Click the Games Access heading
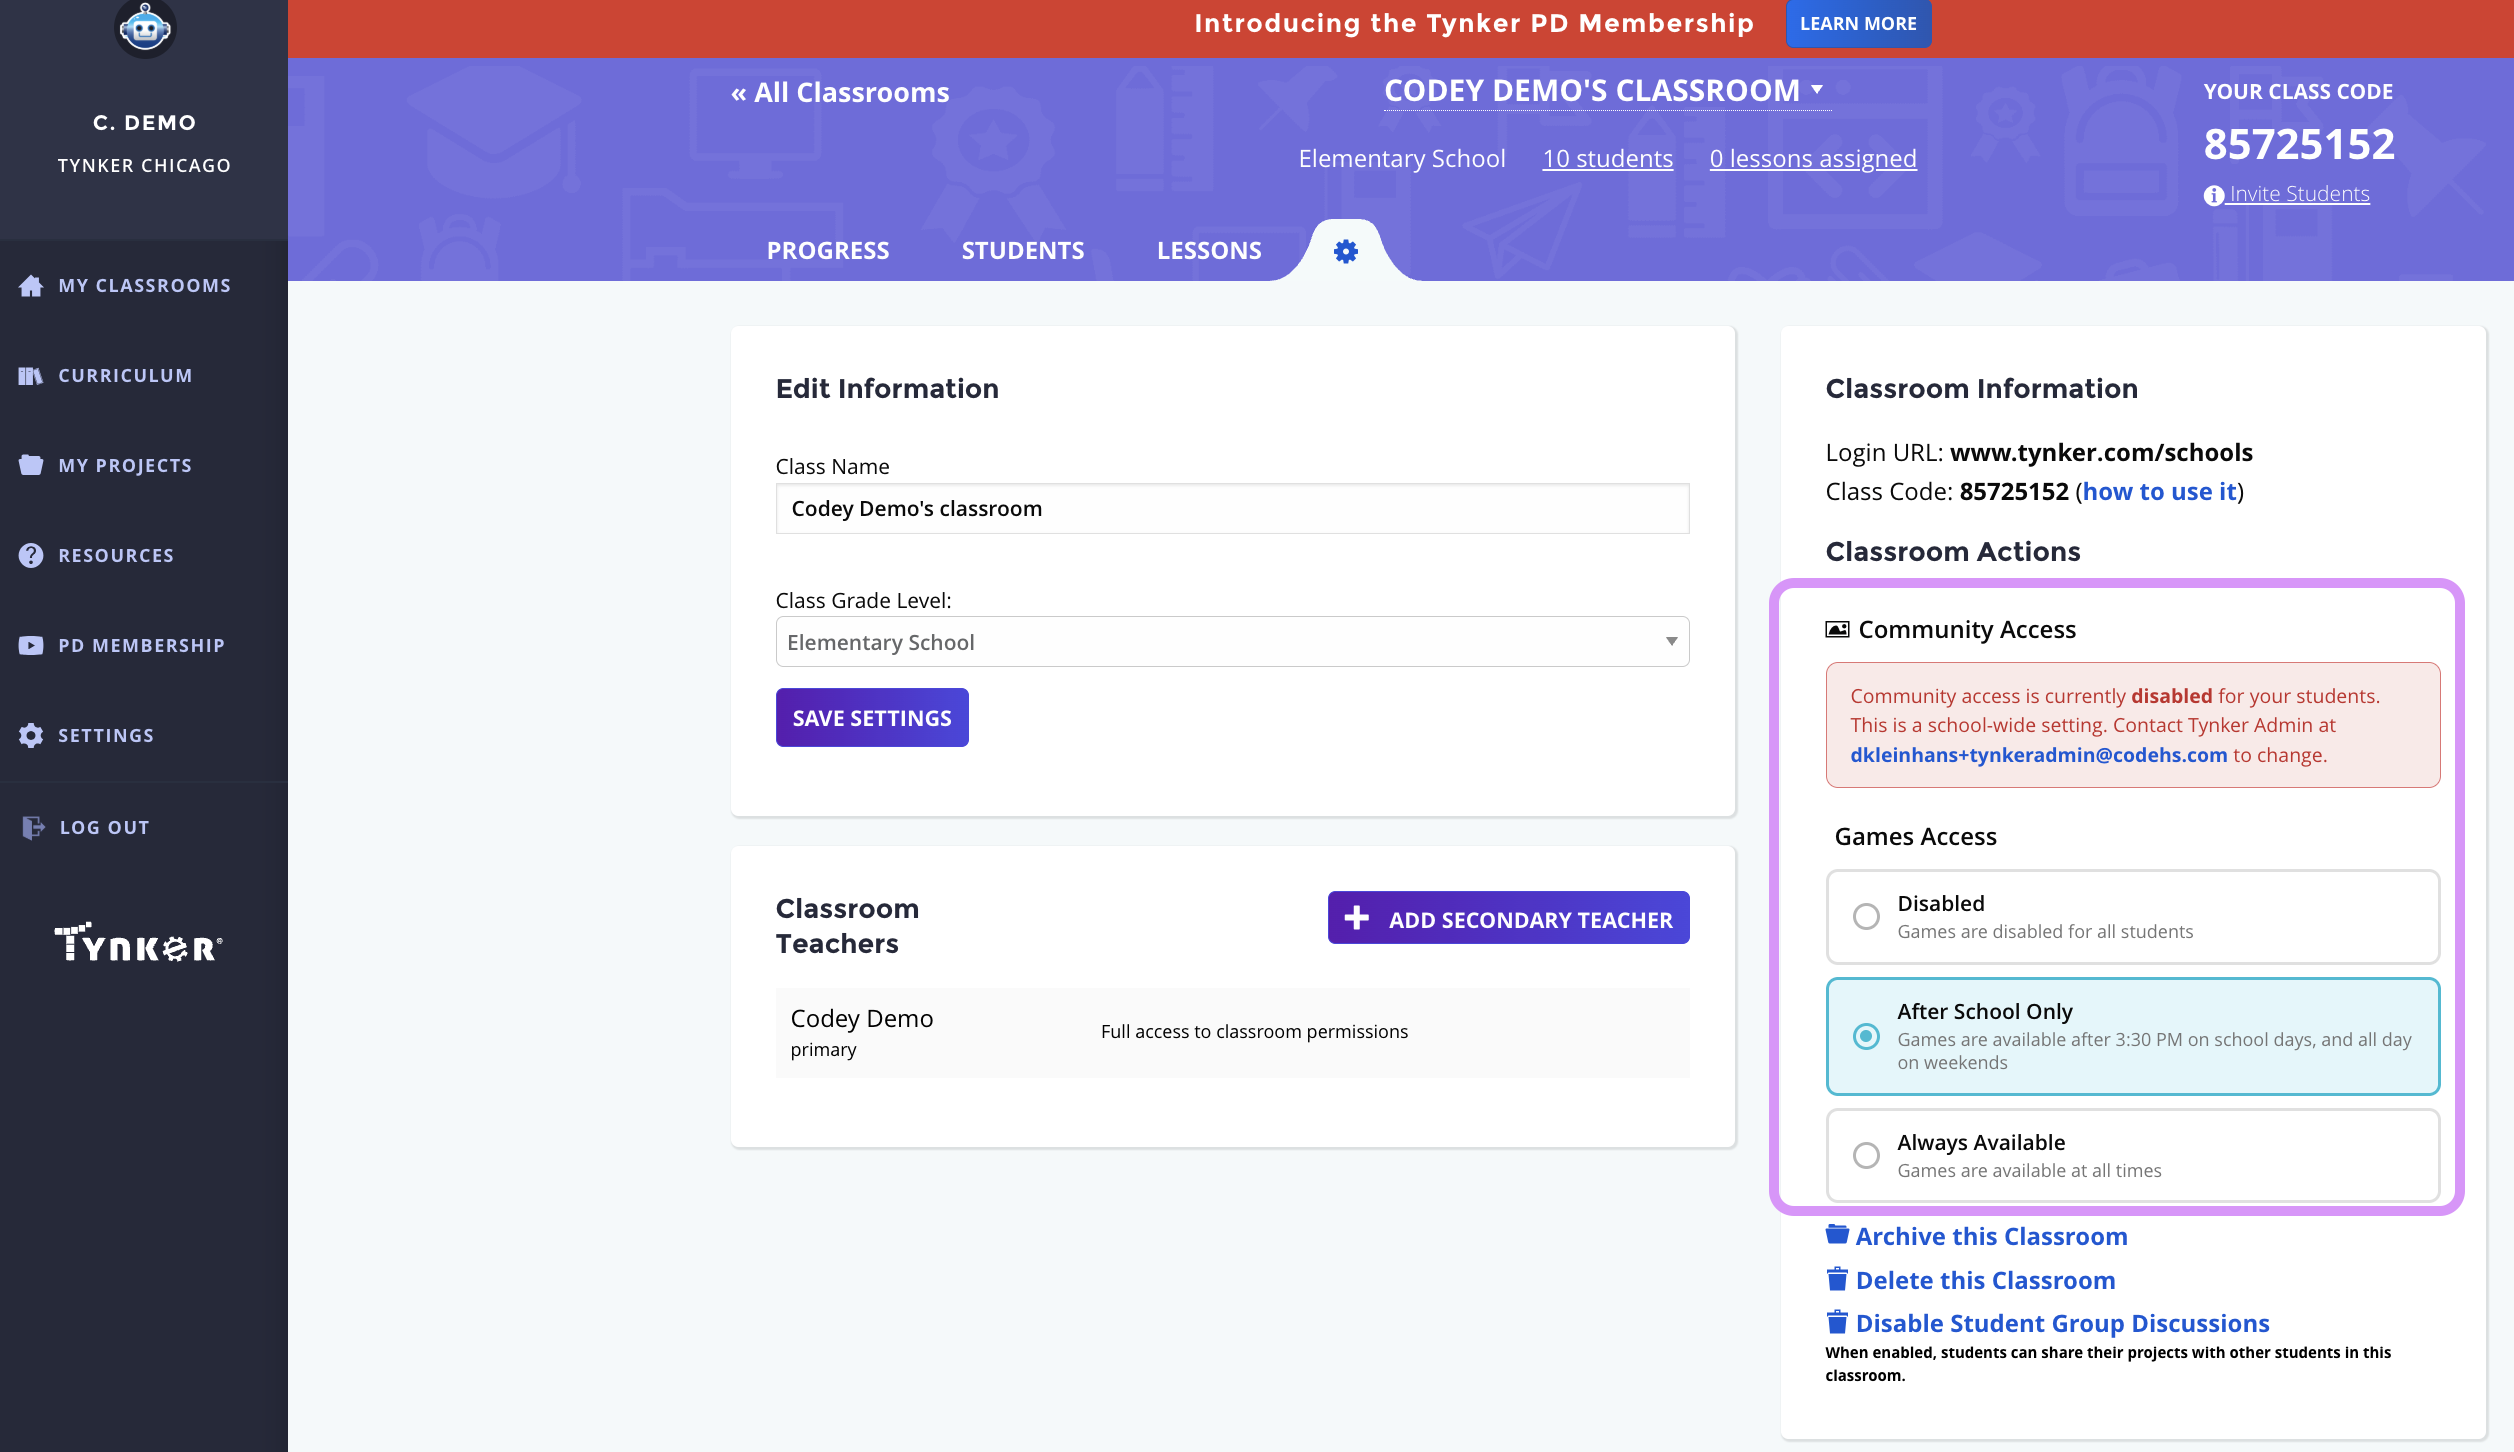This screenshot has width=2514, height=1452. click(x=1915, y=837)
